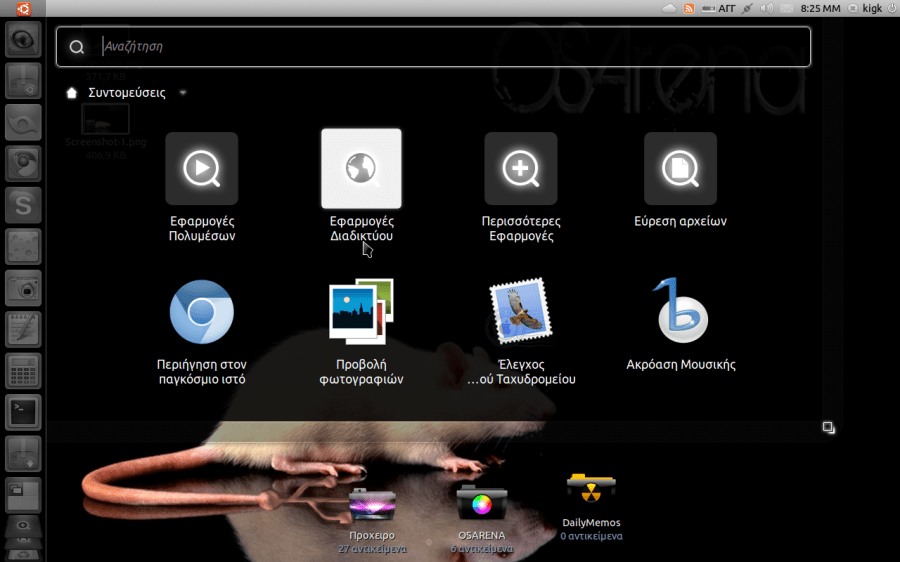Click the Αναζήτηση search field
This screenshot has height=562, width=900.
tap(433, 46)
